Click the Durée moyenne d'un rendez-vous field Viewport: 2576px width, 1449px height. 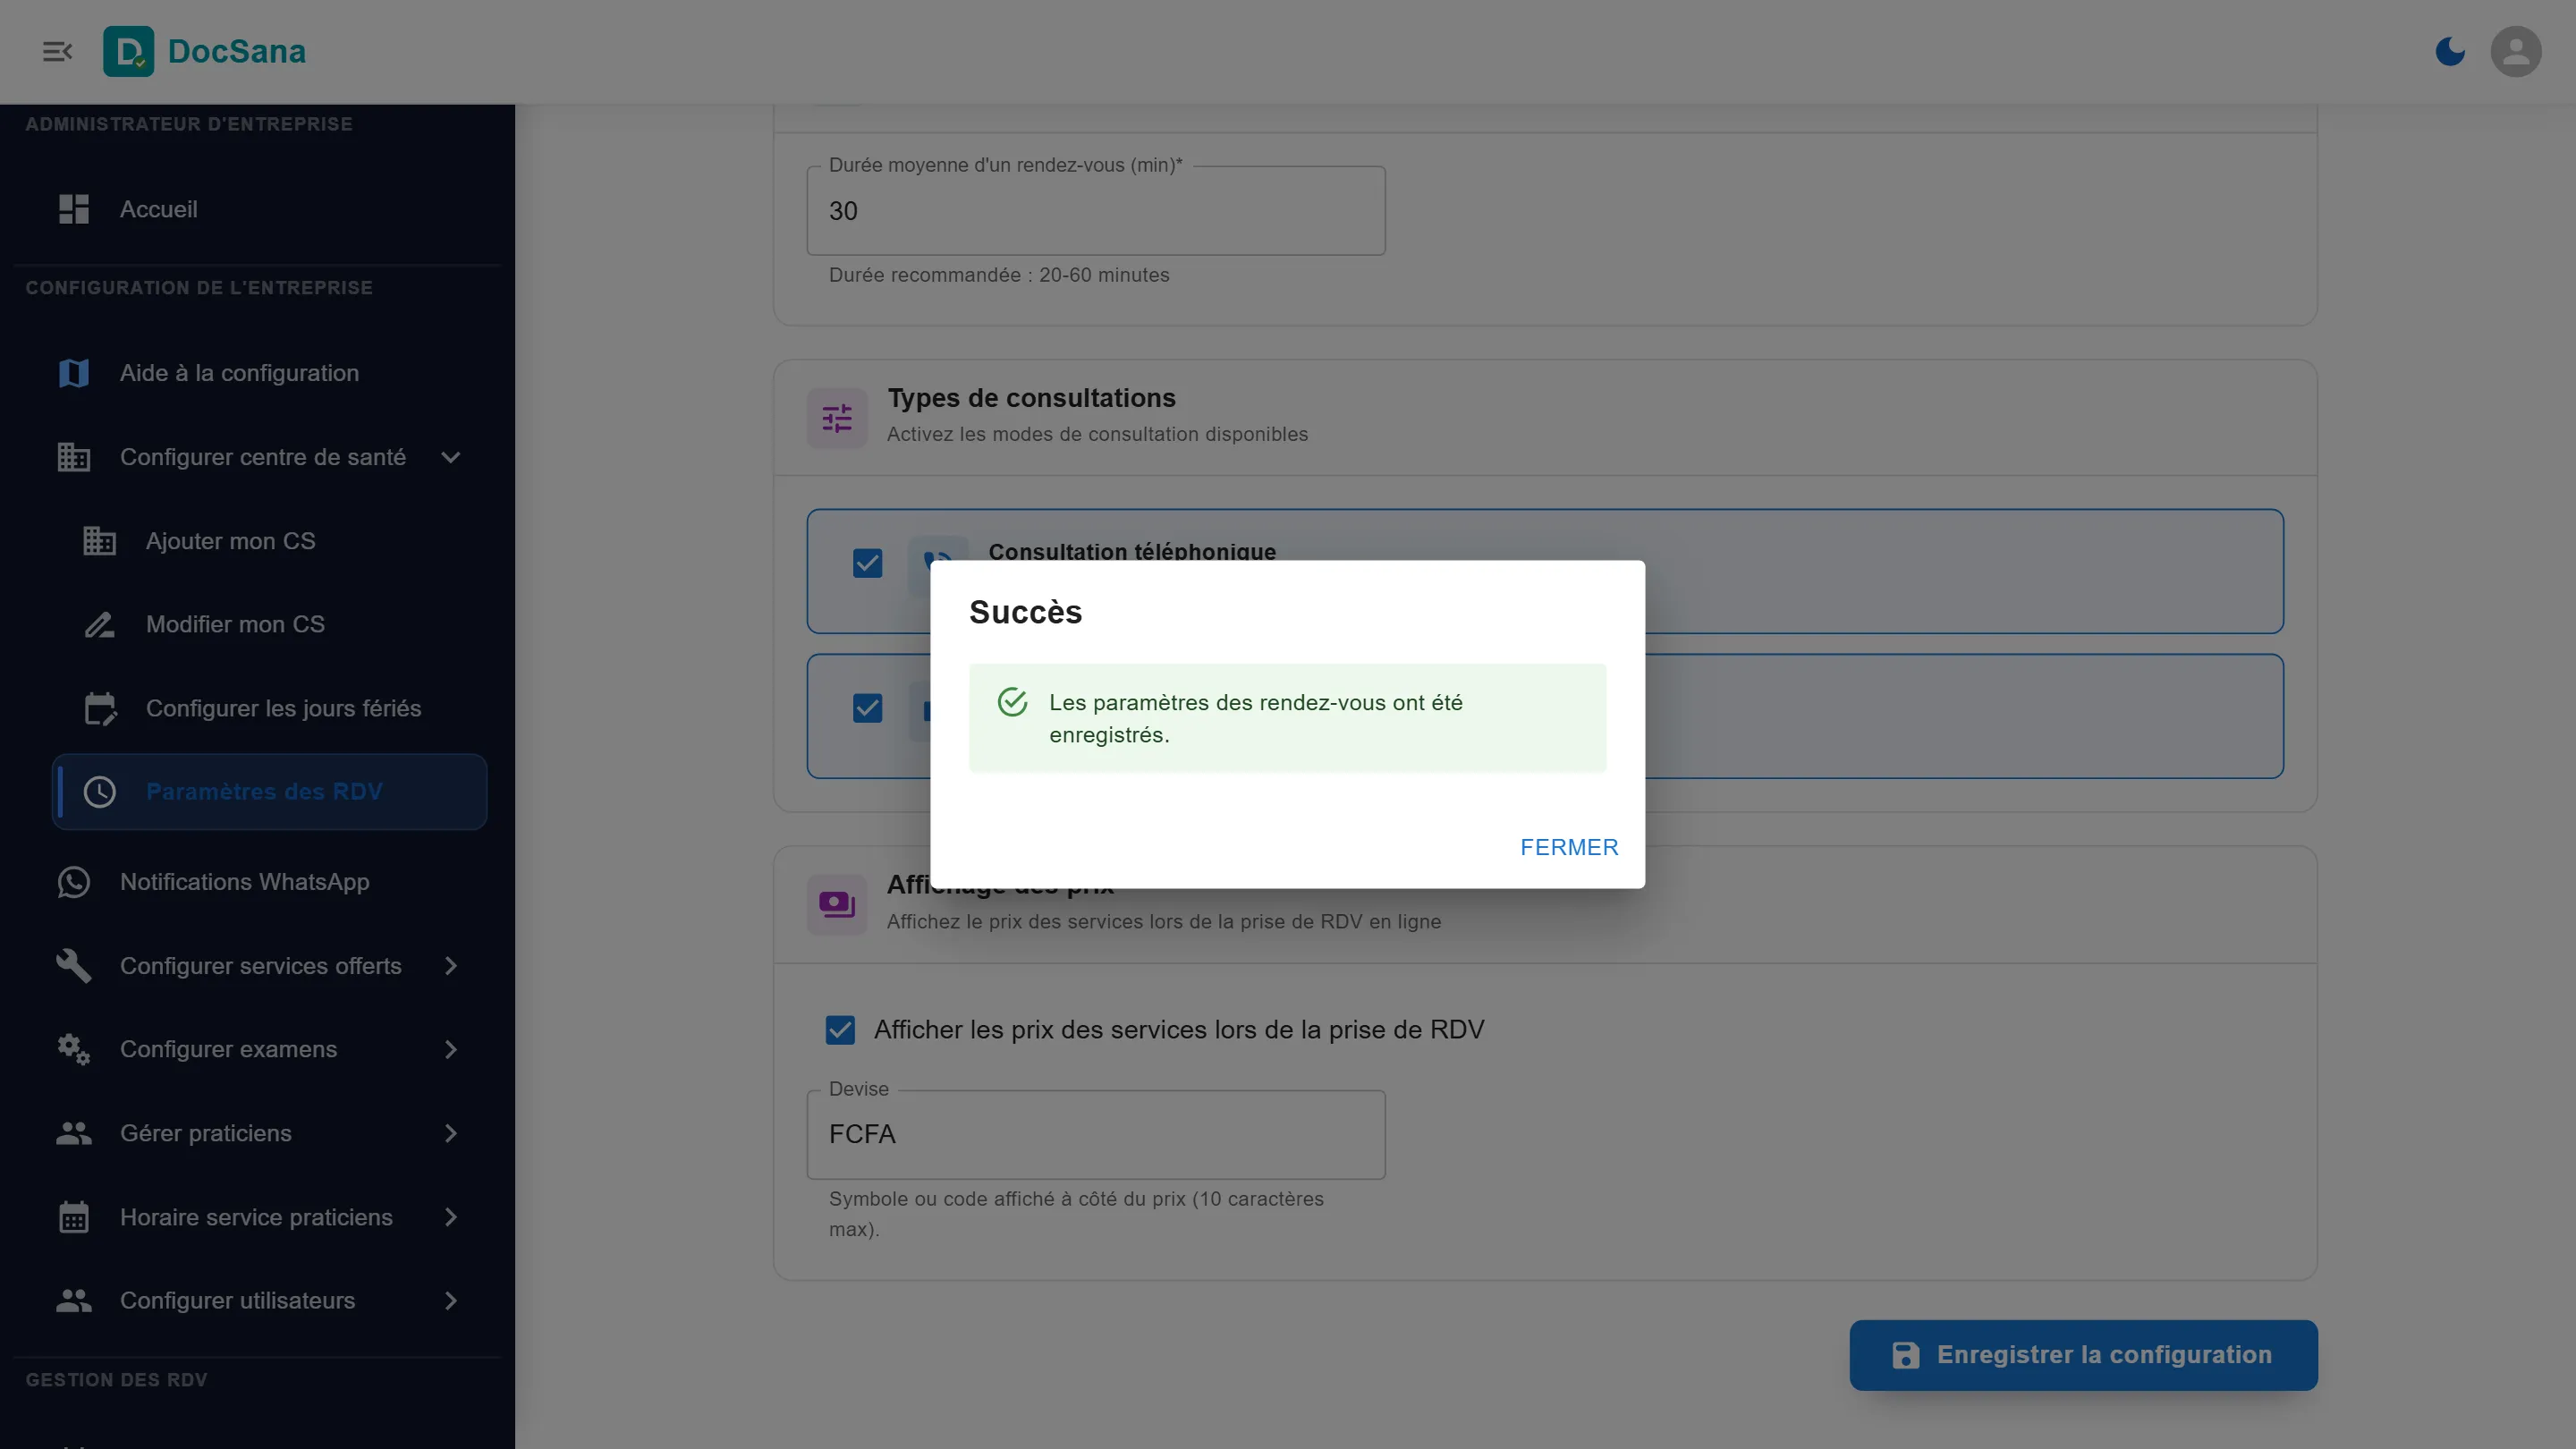click(x=1096, y=211)
